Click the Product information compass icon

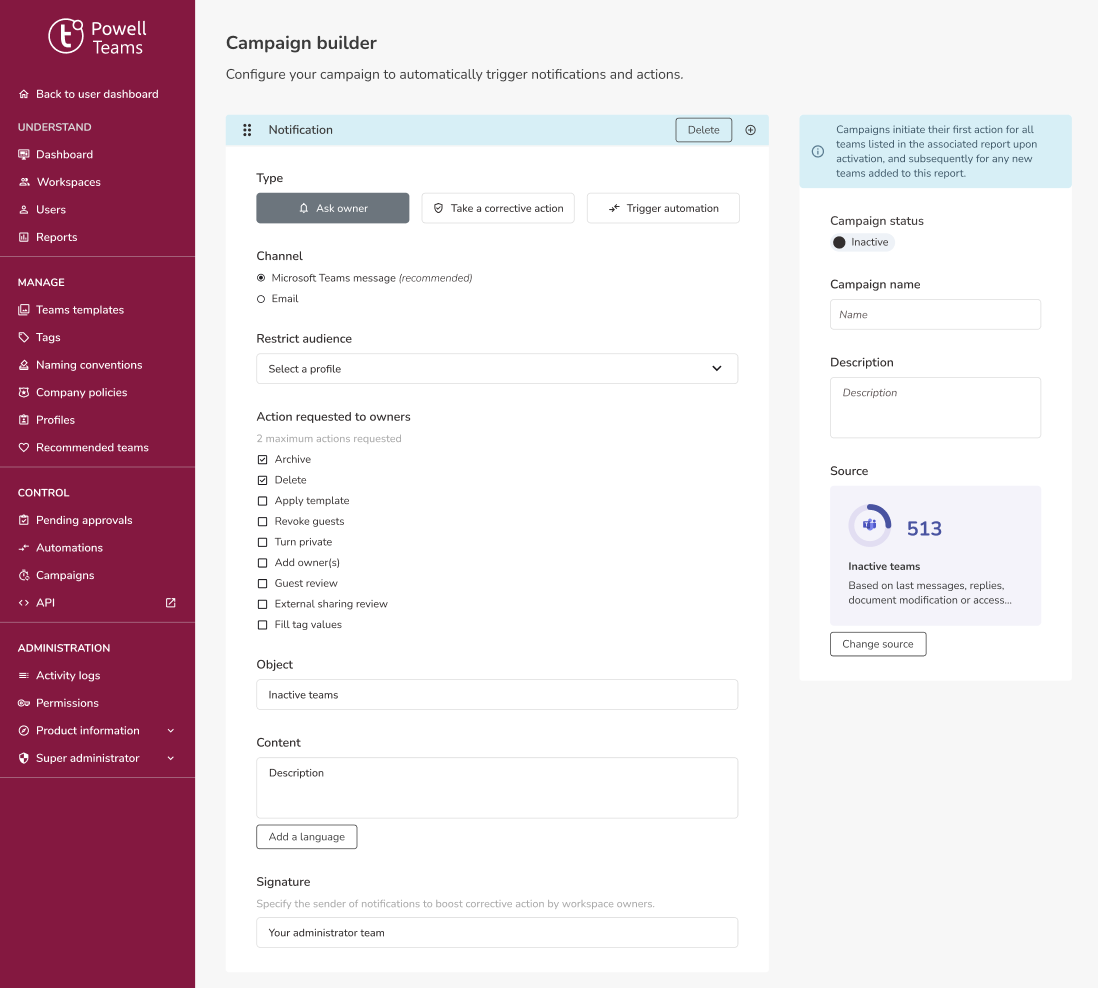[24, 730]
